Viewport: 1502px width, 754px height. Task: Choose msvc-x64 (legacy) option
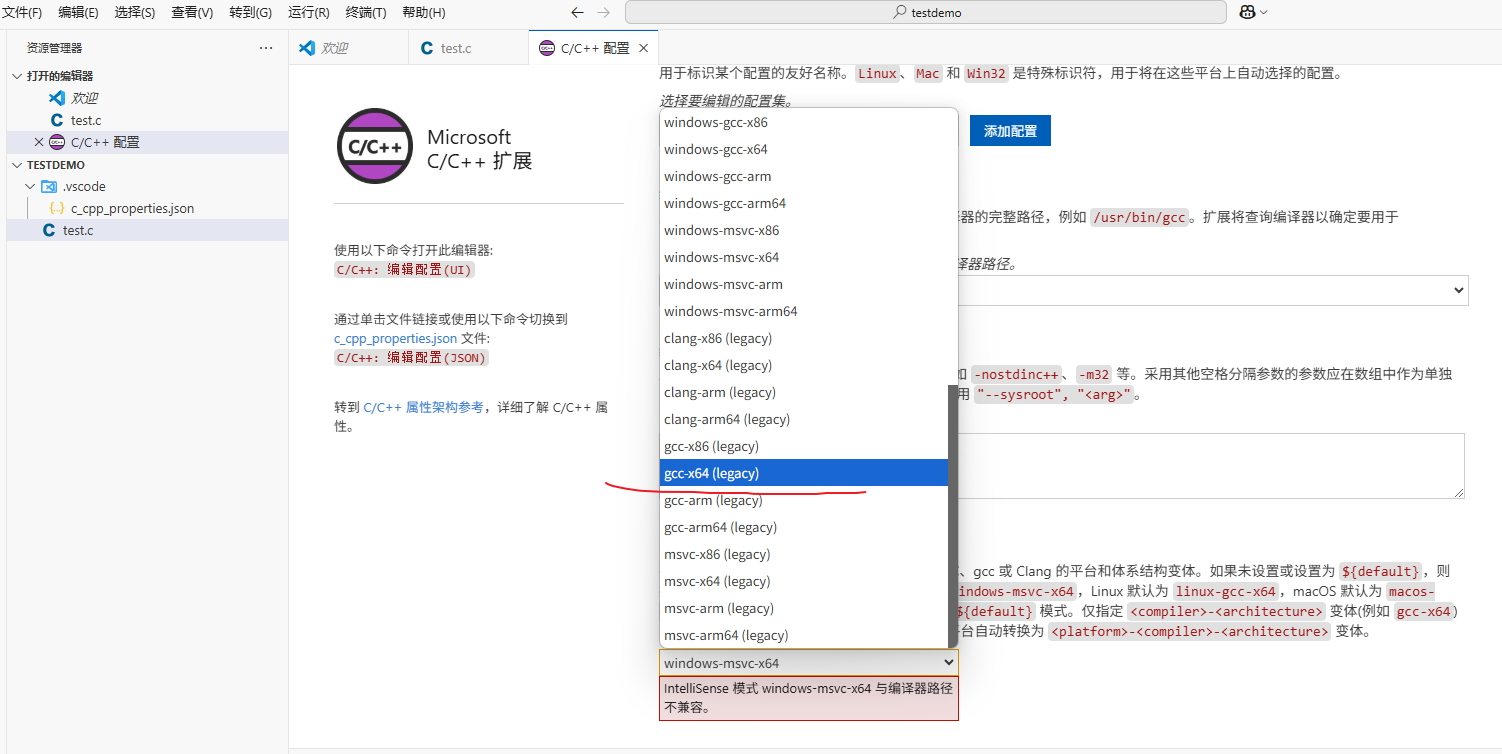(x=804, y=581)
